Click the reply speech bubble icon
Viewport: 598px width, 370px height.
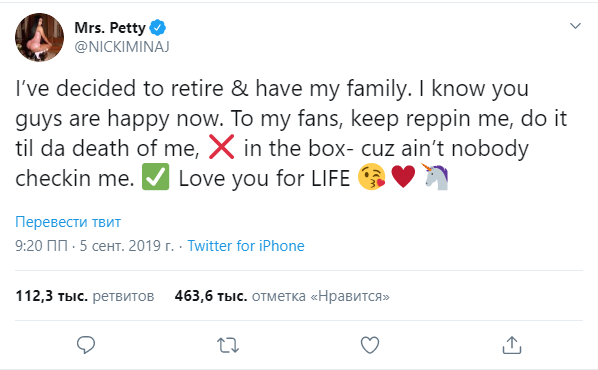click(86, 345)
